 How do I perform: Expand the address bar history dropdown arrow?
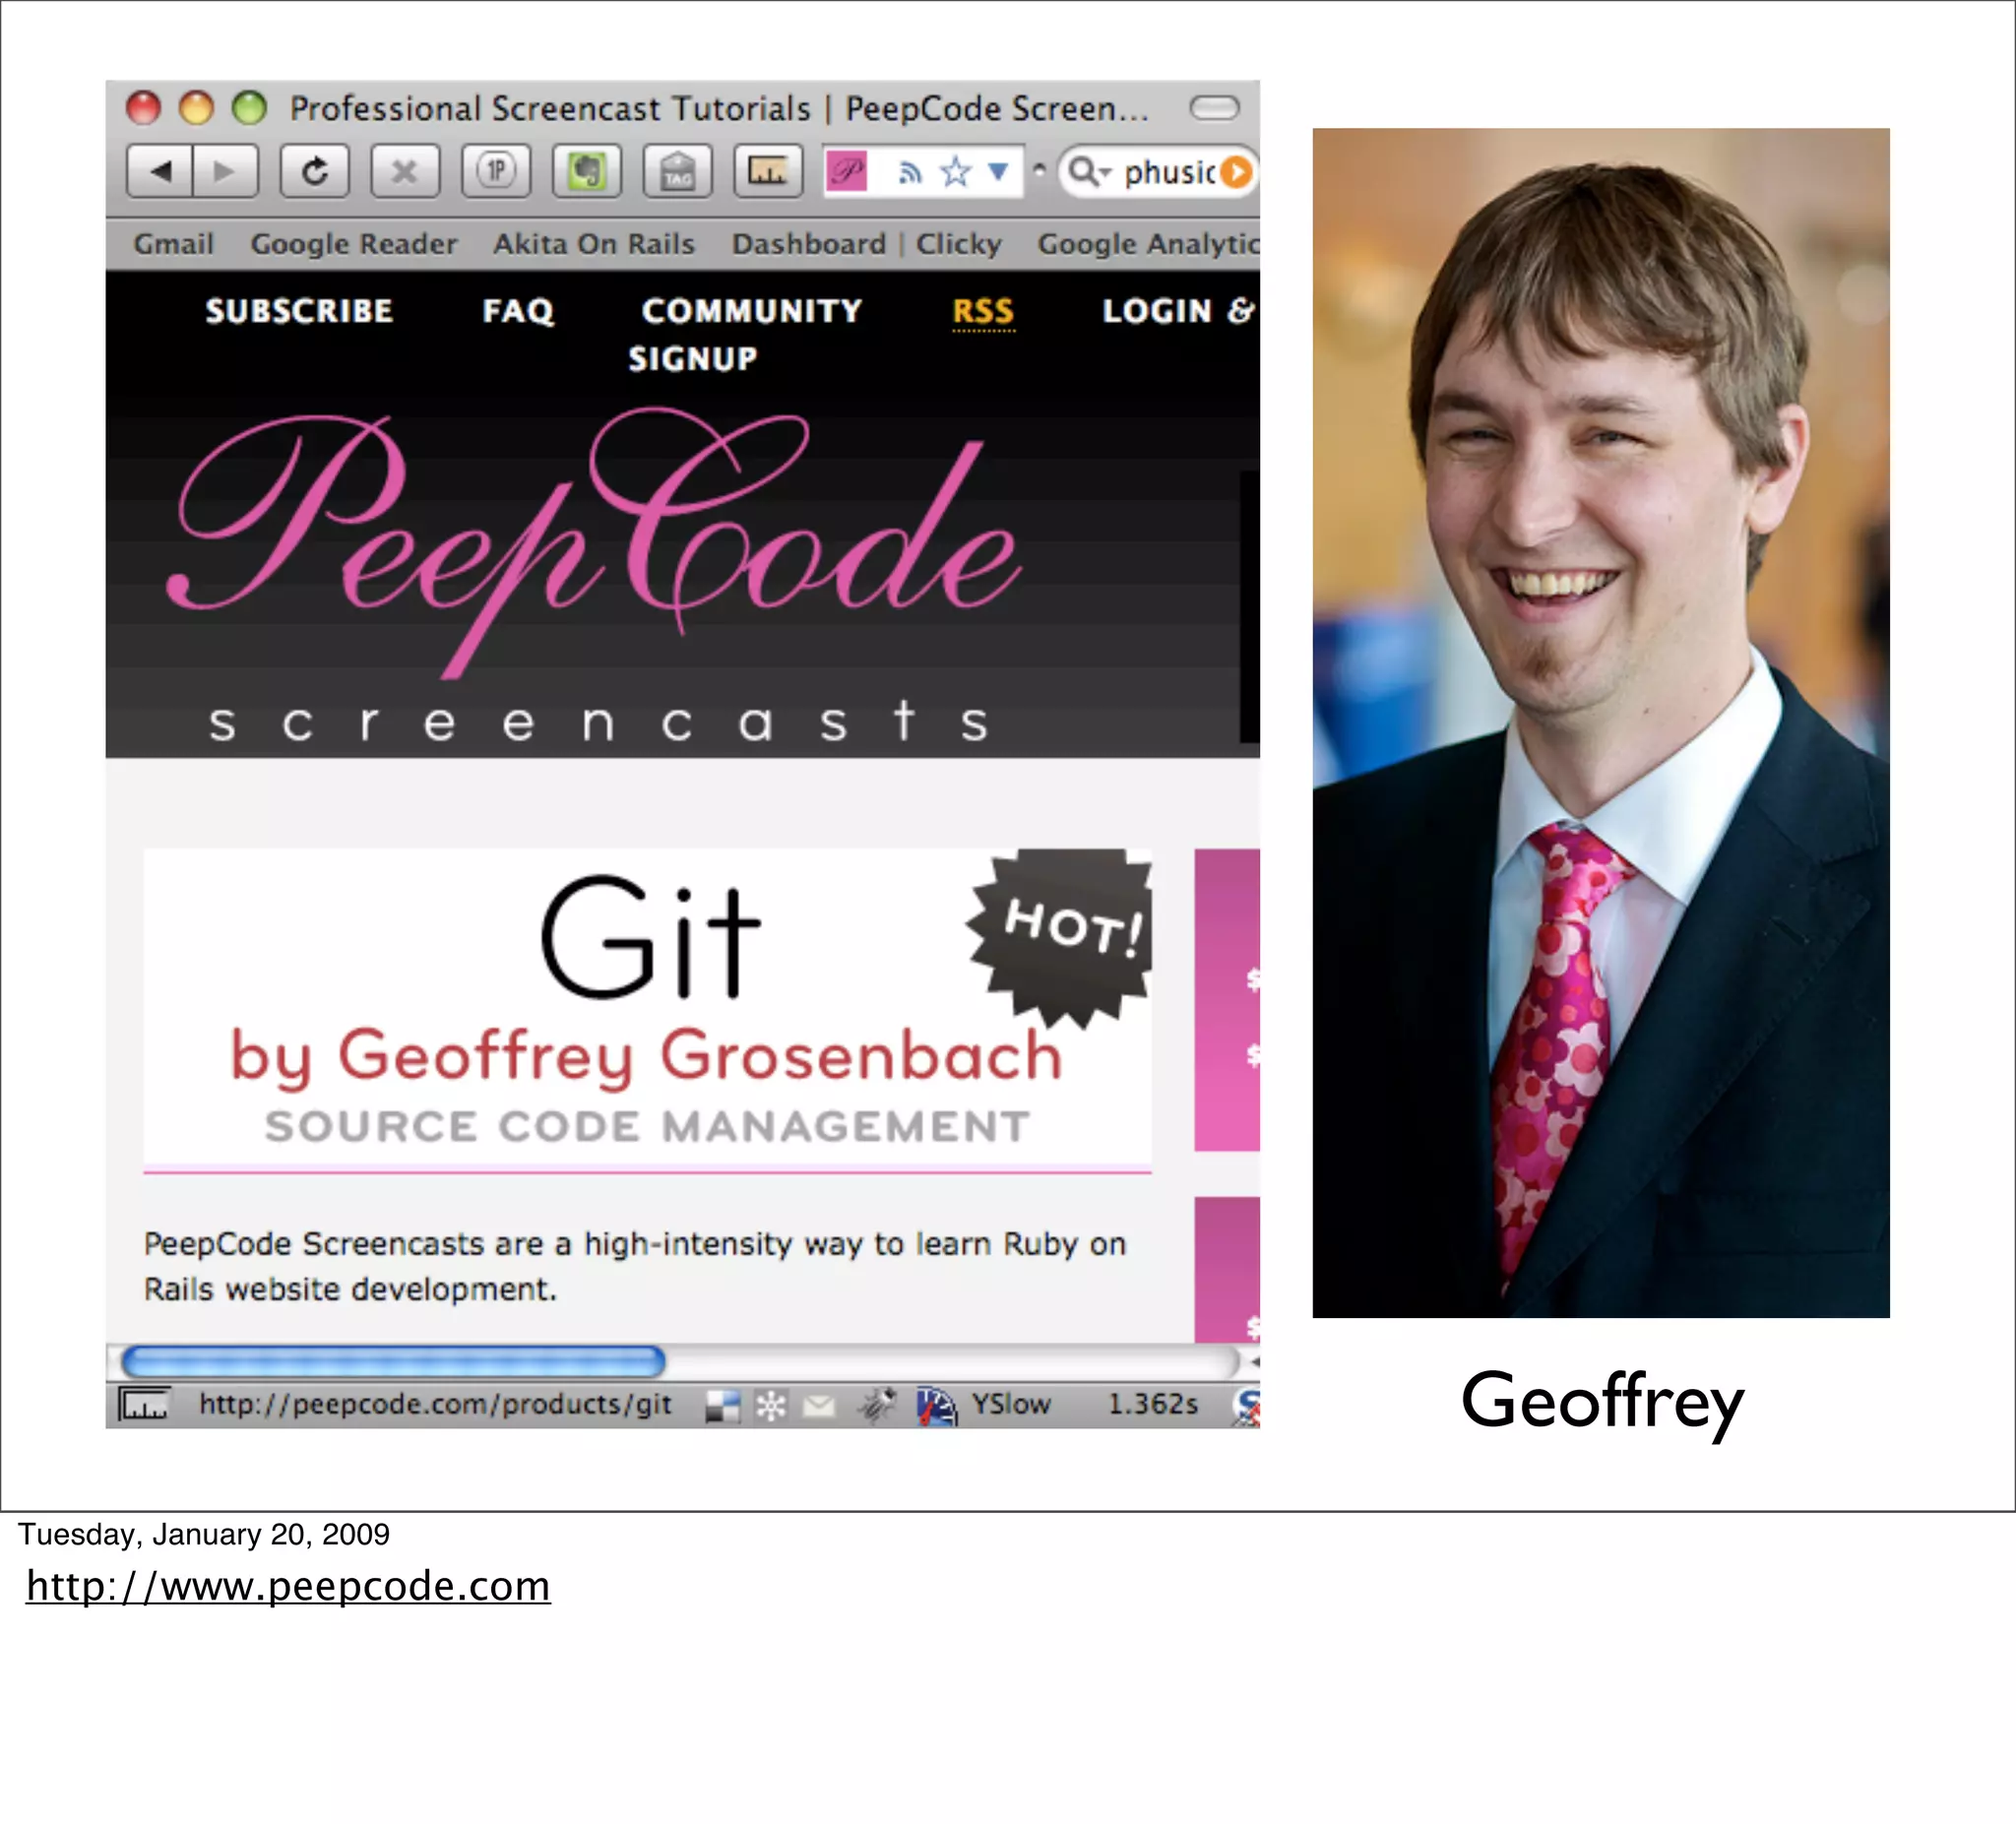(998, 172)
